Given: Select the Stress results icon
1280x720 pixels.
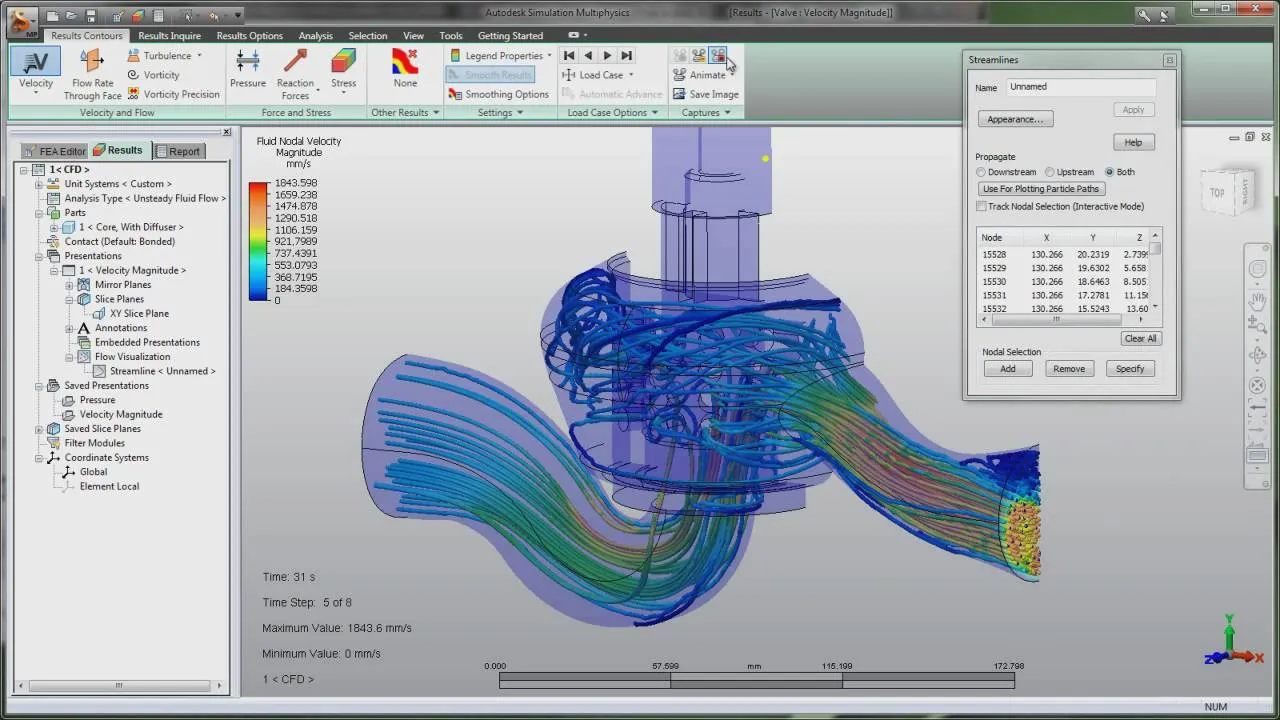Looking at the screenshot, I should pyautogui.click(x=343, y=62).
